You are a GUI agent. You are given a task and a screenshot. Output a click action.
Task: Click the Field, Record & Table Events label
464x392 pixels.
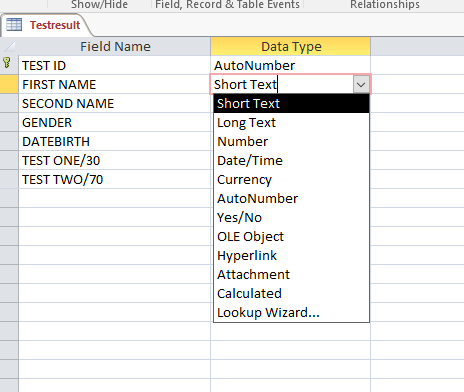(227, 4)
